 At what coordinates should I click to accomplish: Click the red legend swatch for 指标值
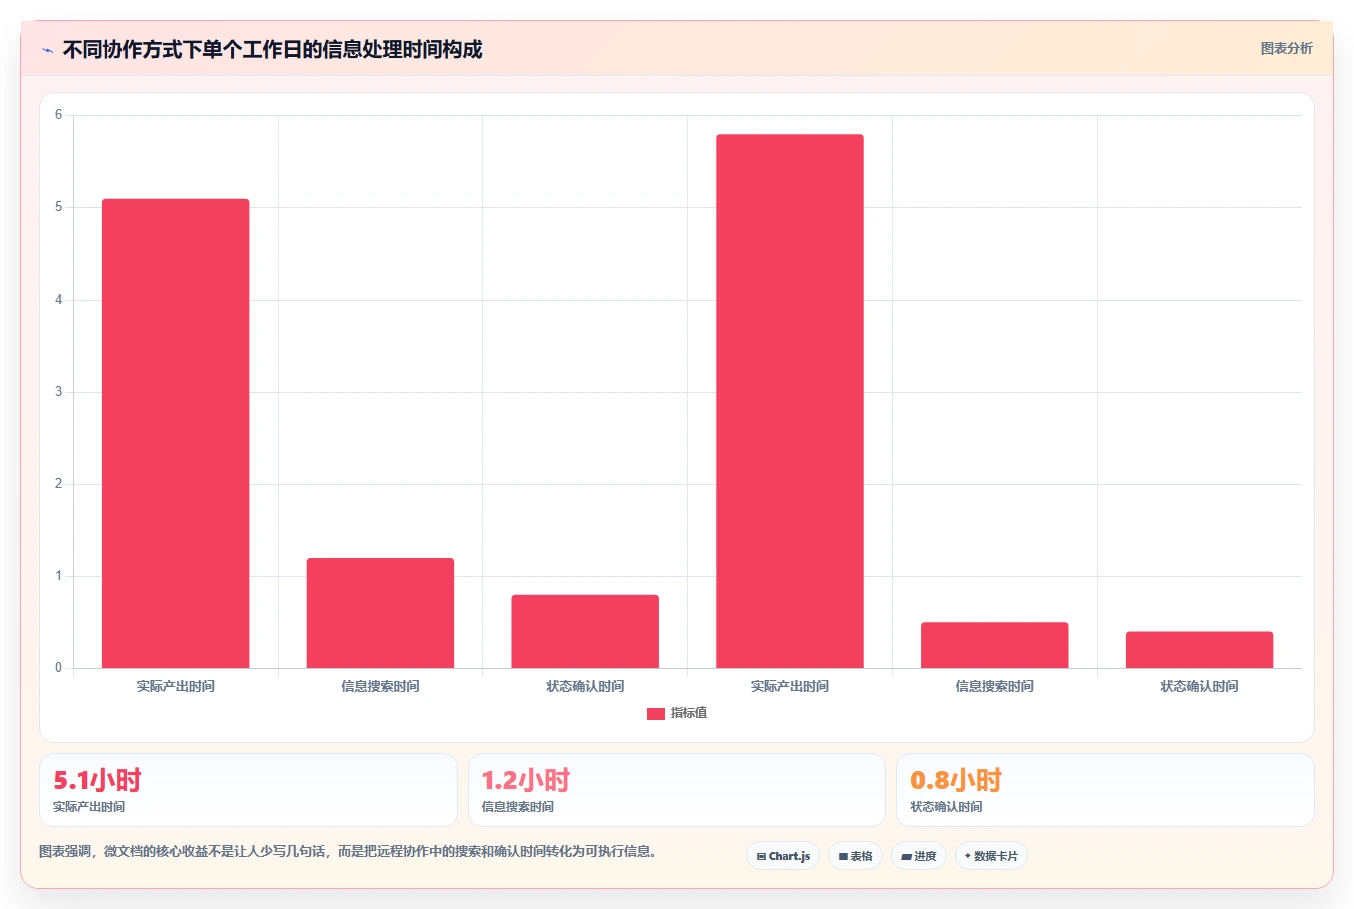point(656,713)
